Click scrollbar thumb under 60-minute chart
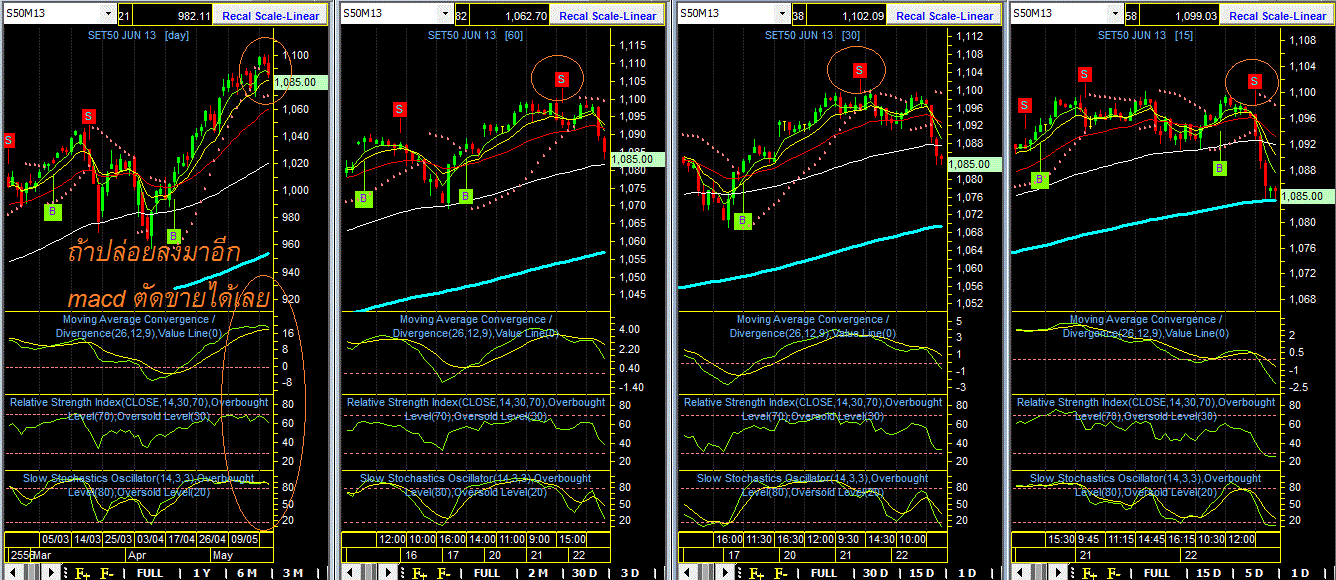This screenshot has height=580, width=1336. pos(370,572)
